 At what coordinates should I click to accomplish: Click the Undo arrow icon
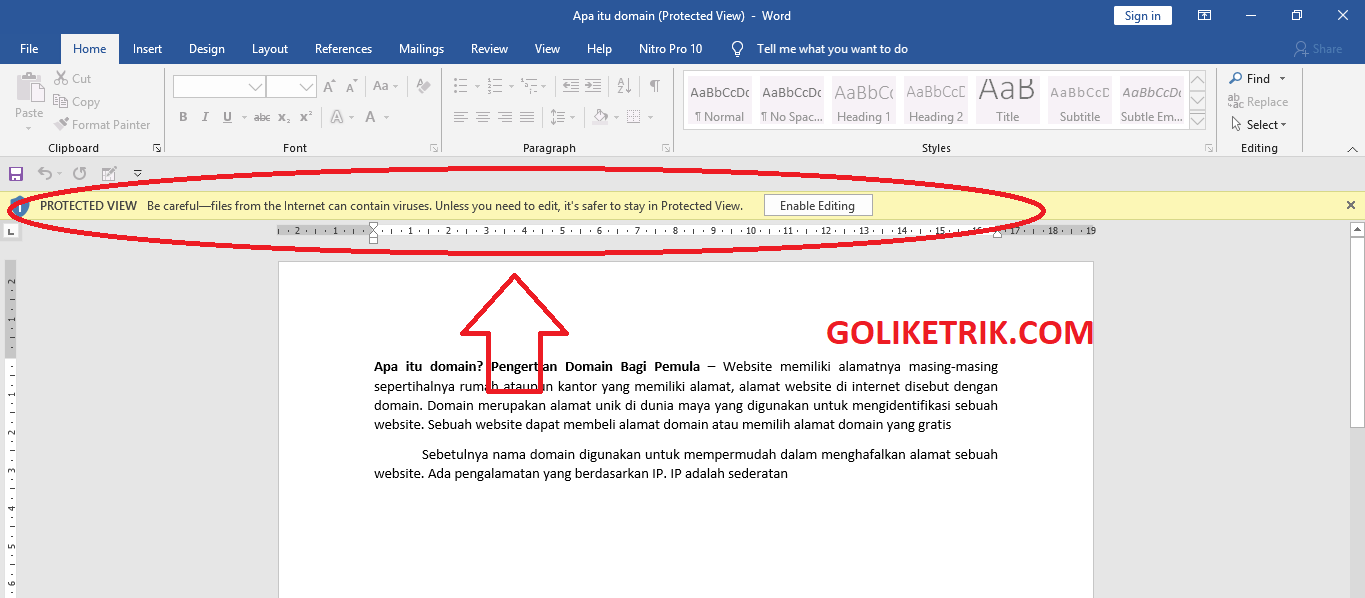[x=44, y=173]
